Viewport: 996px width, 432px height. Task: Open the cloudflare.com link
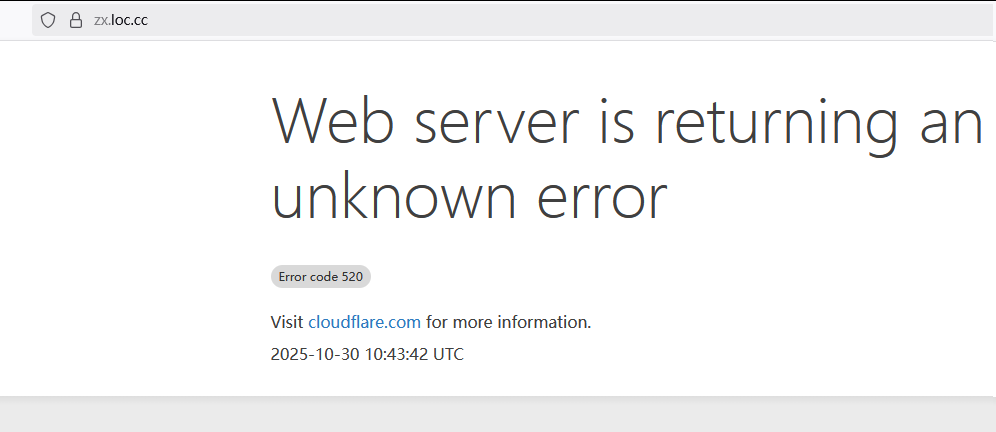click(x=364, y=322)
